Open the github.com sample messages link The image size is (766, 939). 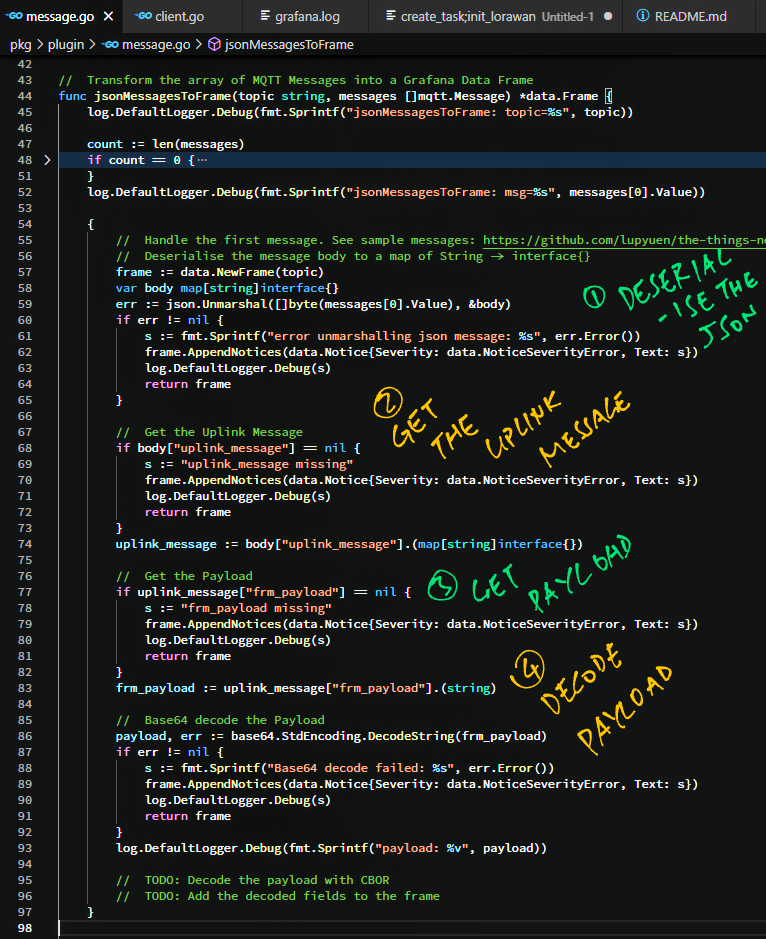pyautogui.click(x=622, y=240)
